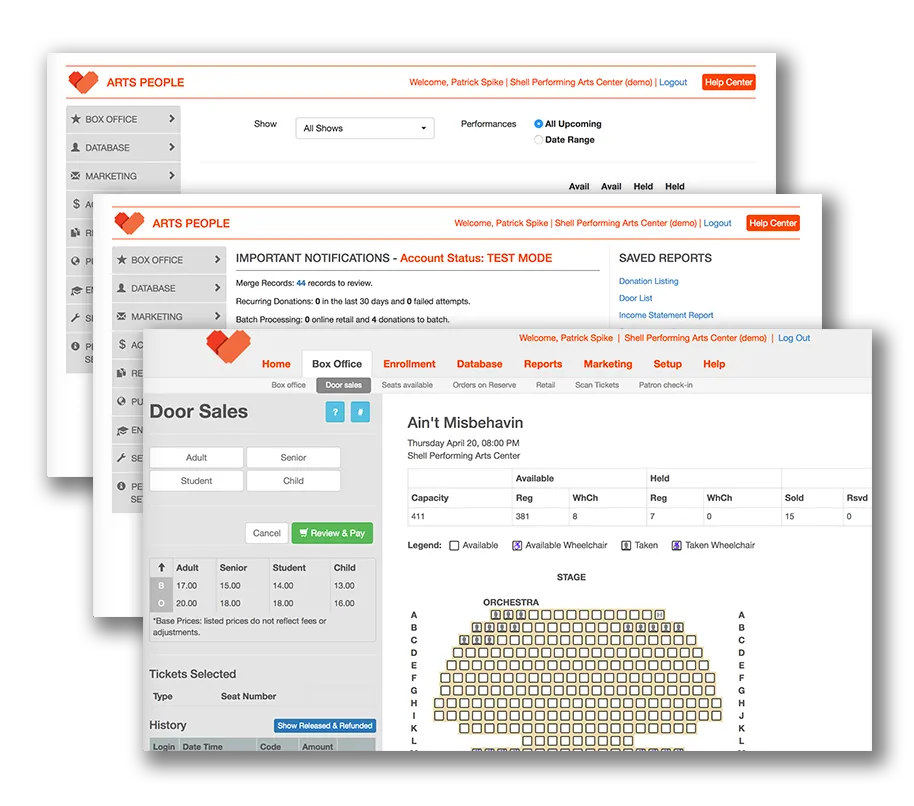Add a Senior ticket
Viewport: 914px width, 806px height.
point(293,457)
